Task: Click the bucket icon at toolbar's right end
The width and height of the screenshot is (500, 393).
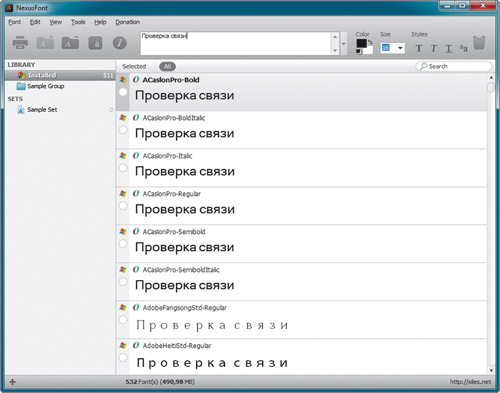Action: pyautogui.click(x=479, y=43)
